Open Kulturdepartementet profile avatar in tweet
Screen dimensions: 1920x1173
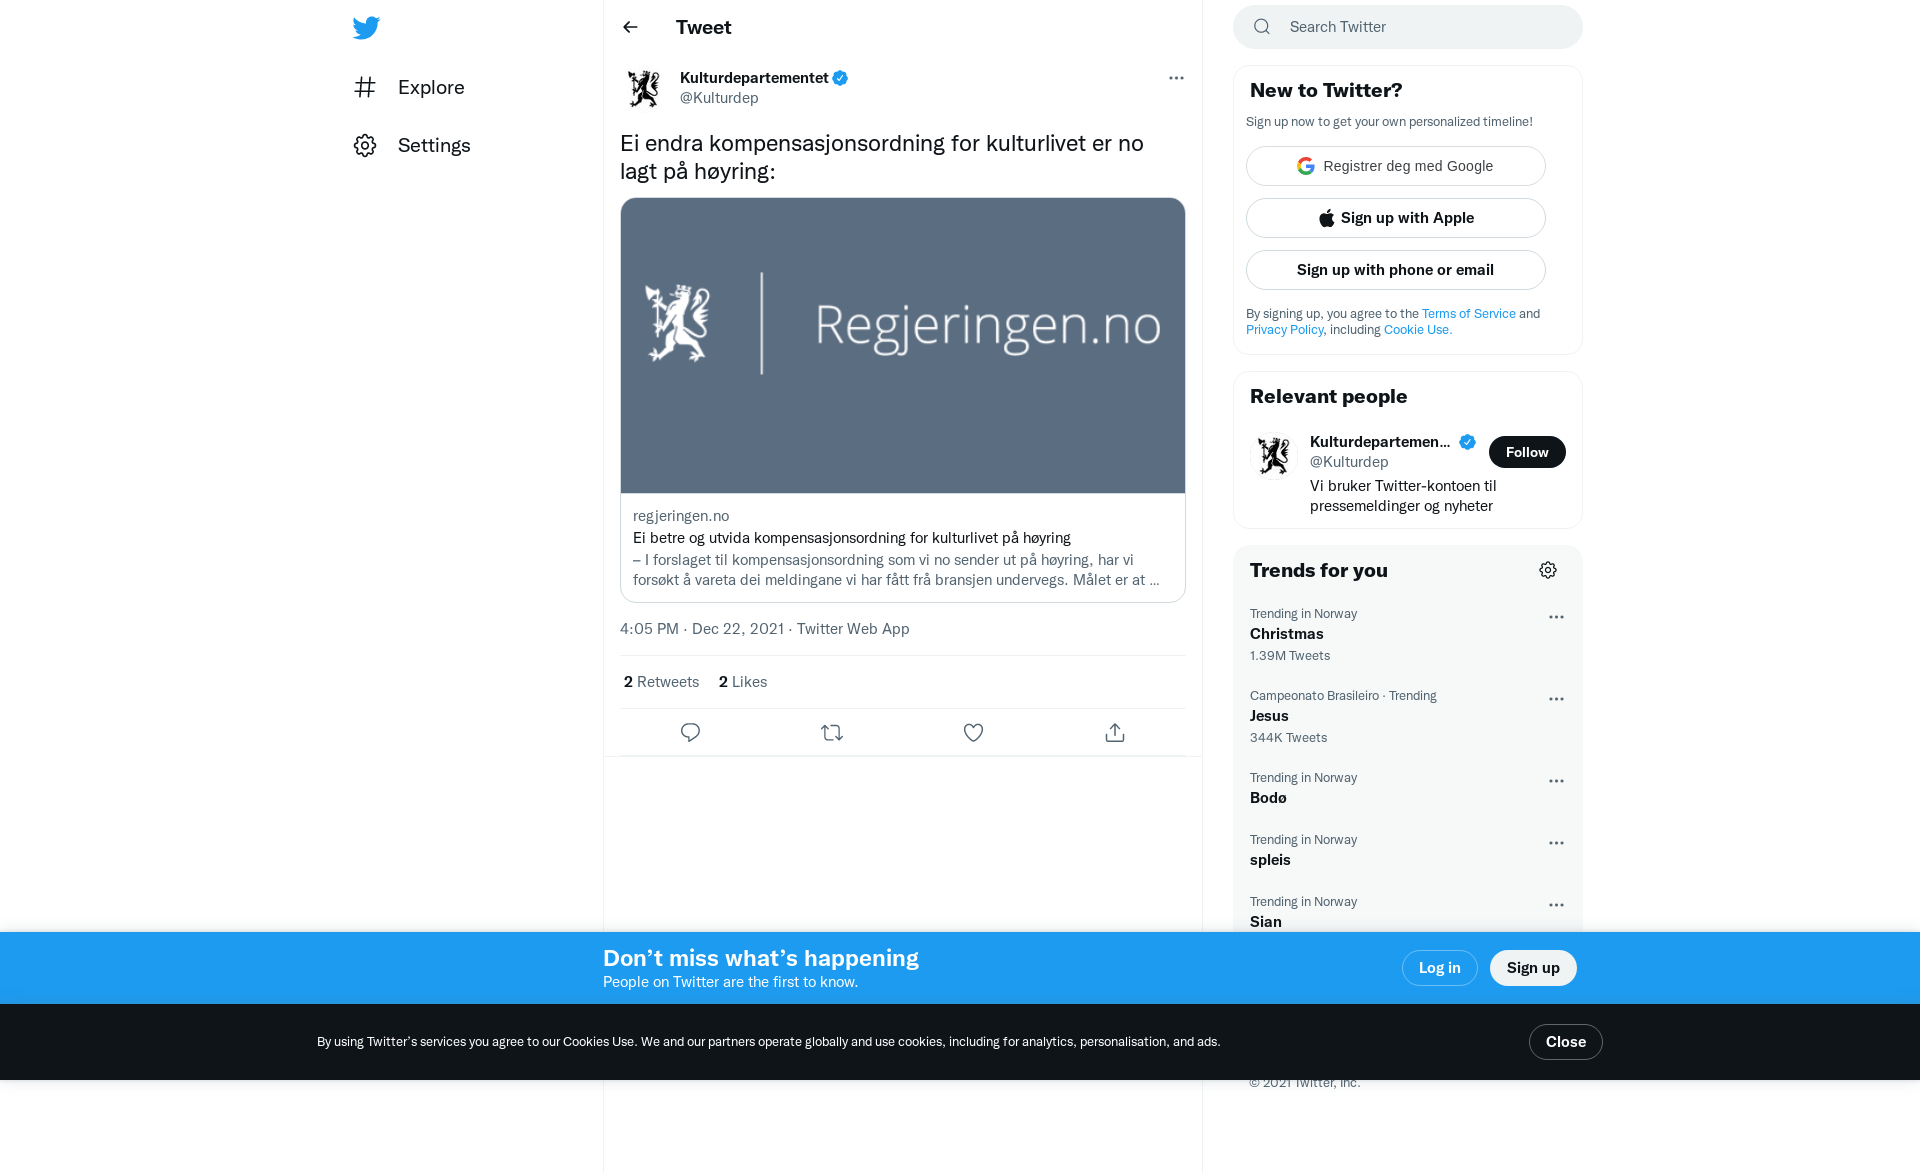click(x=644, y=88)
